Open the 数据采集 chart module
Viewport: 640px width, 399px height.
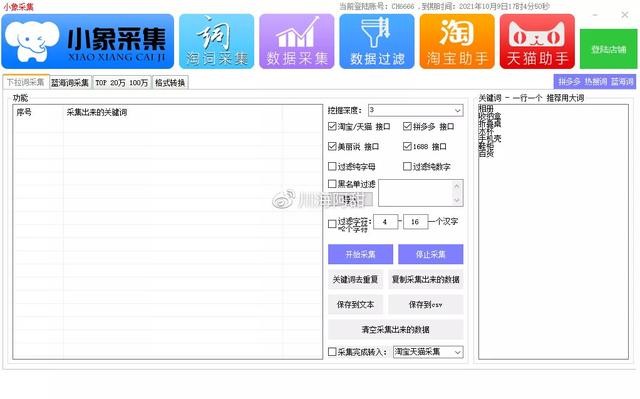pyautogui.click(x=297, y=41)
